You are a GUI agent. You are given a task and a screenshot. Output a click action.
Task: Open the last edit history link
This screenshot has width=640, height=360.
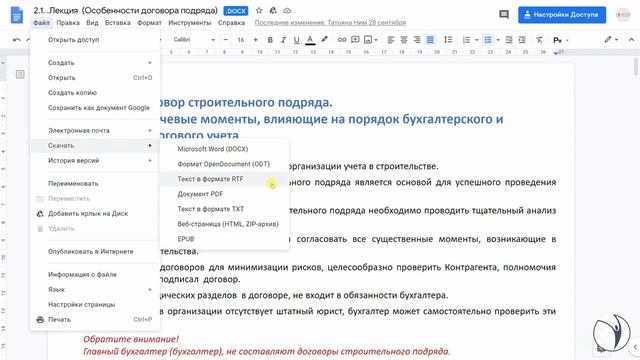pos(330,22)
